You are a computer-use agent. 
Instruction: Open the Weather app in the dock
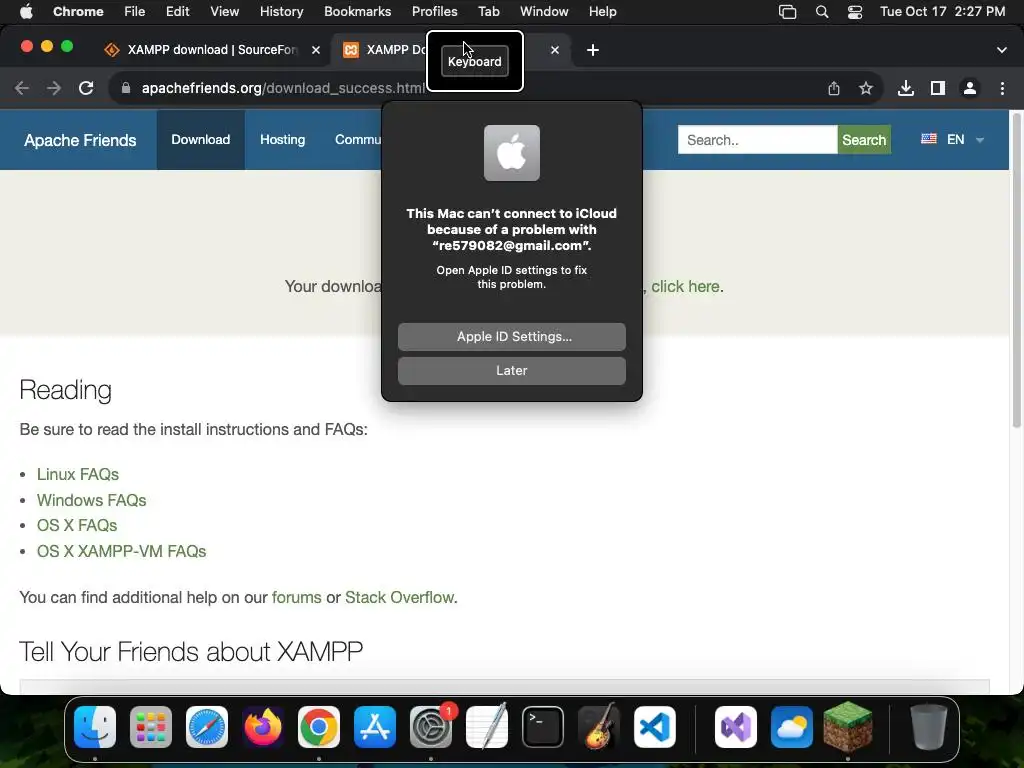pos(792,727)
